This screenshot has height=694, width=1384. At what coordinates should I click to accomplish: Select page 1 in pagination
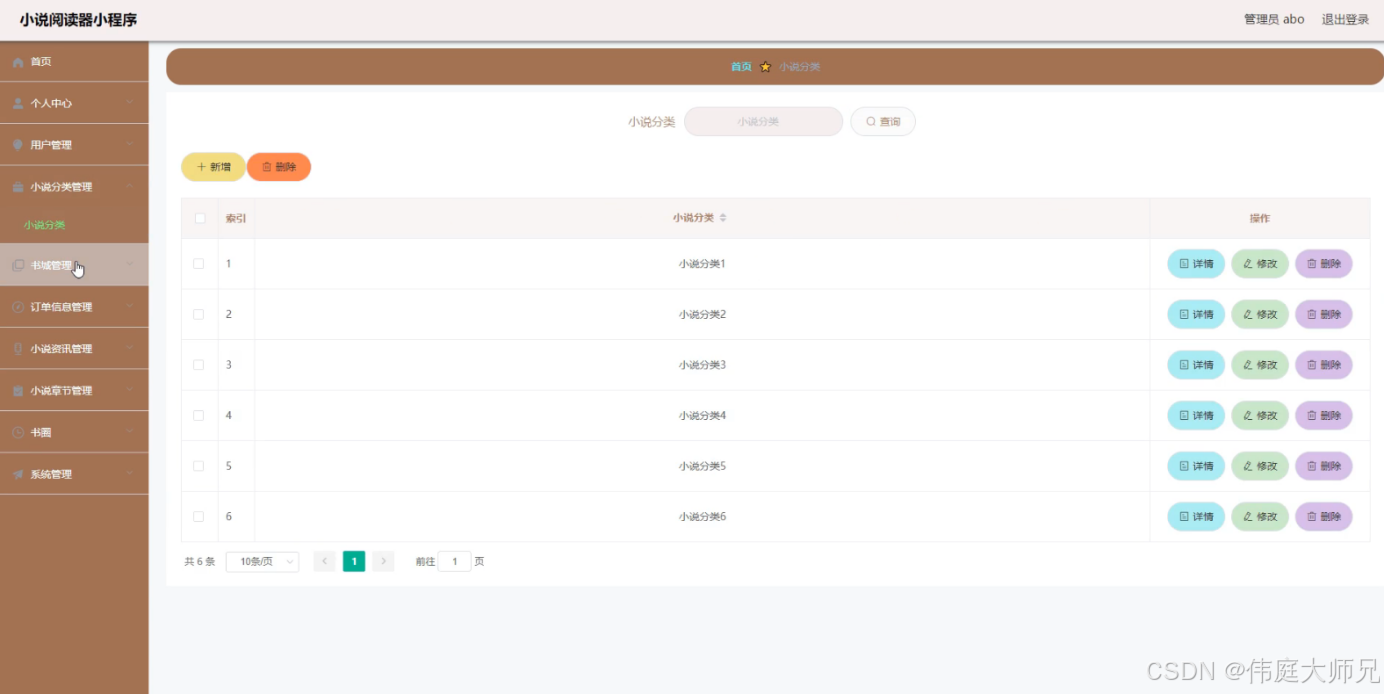click(354, 561)
